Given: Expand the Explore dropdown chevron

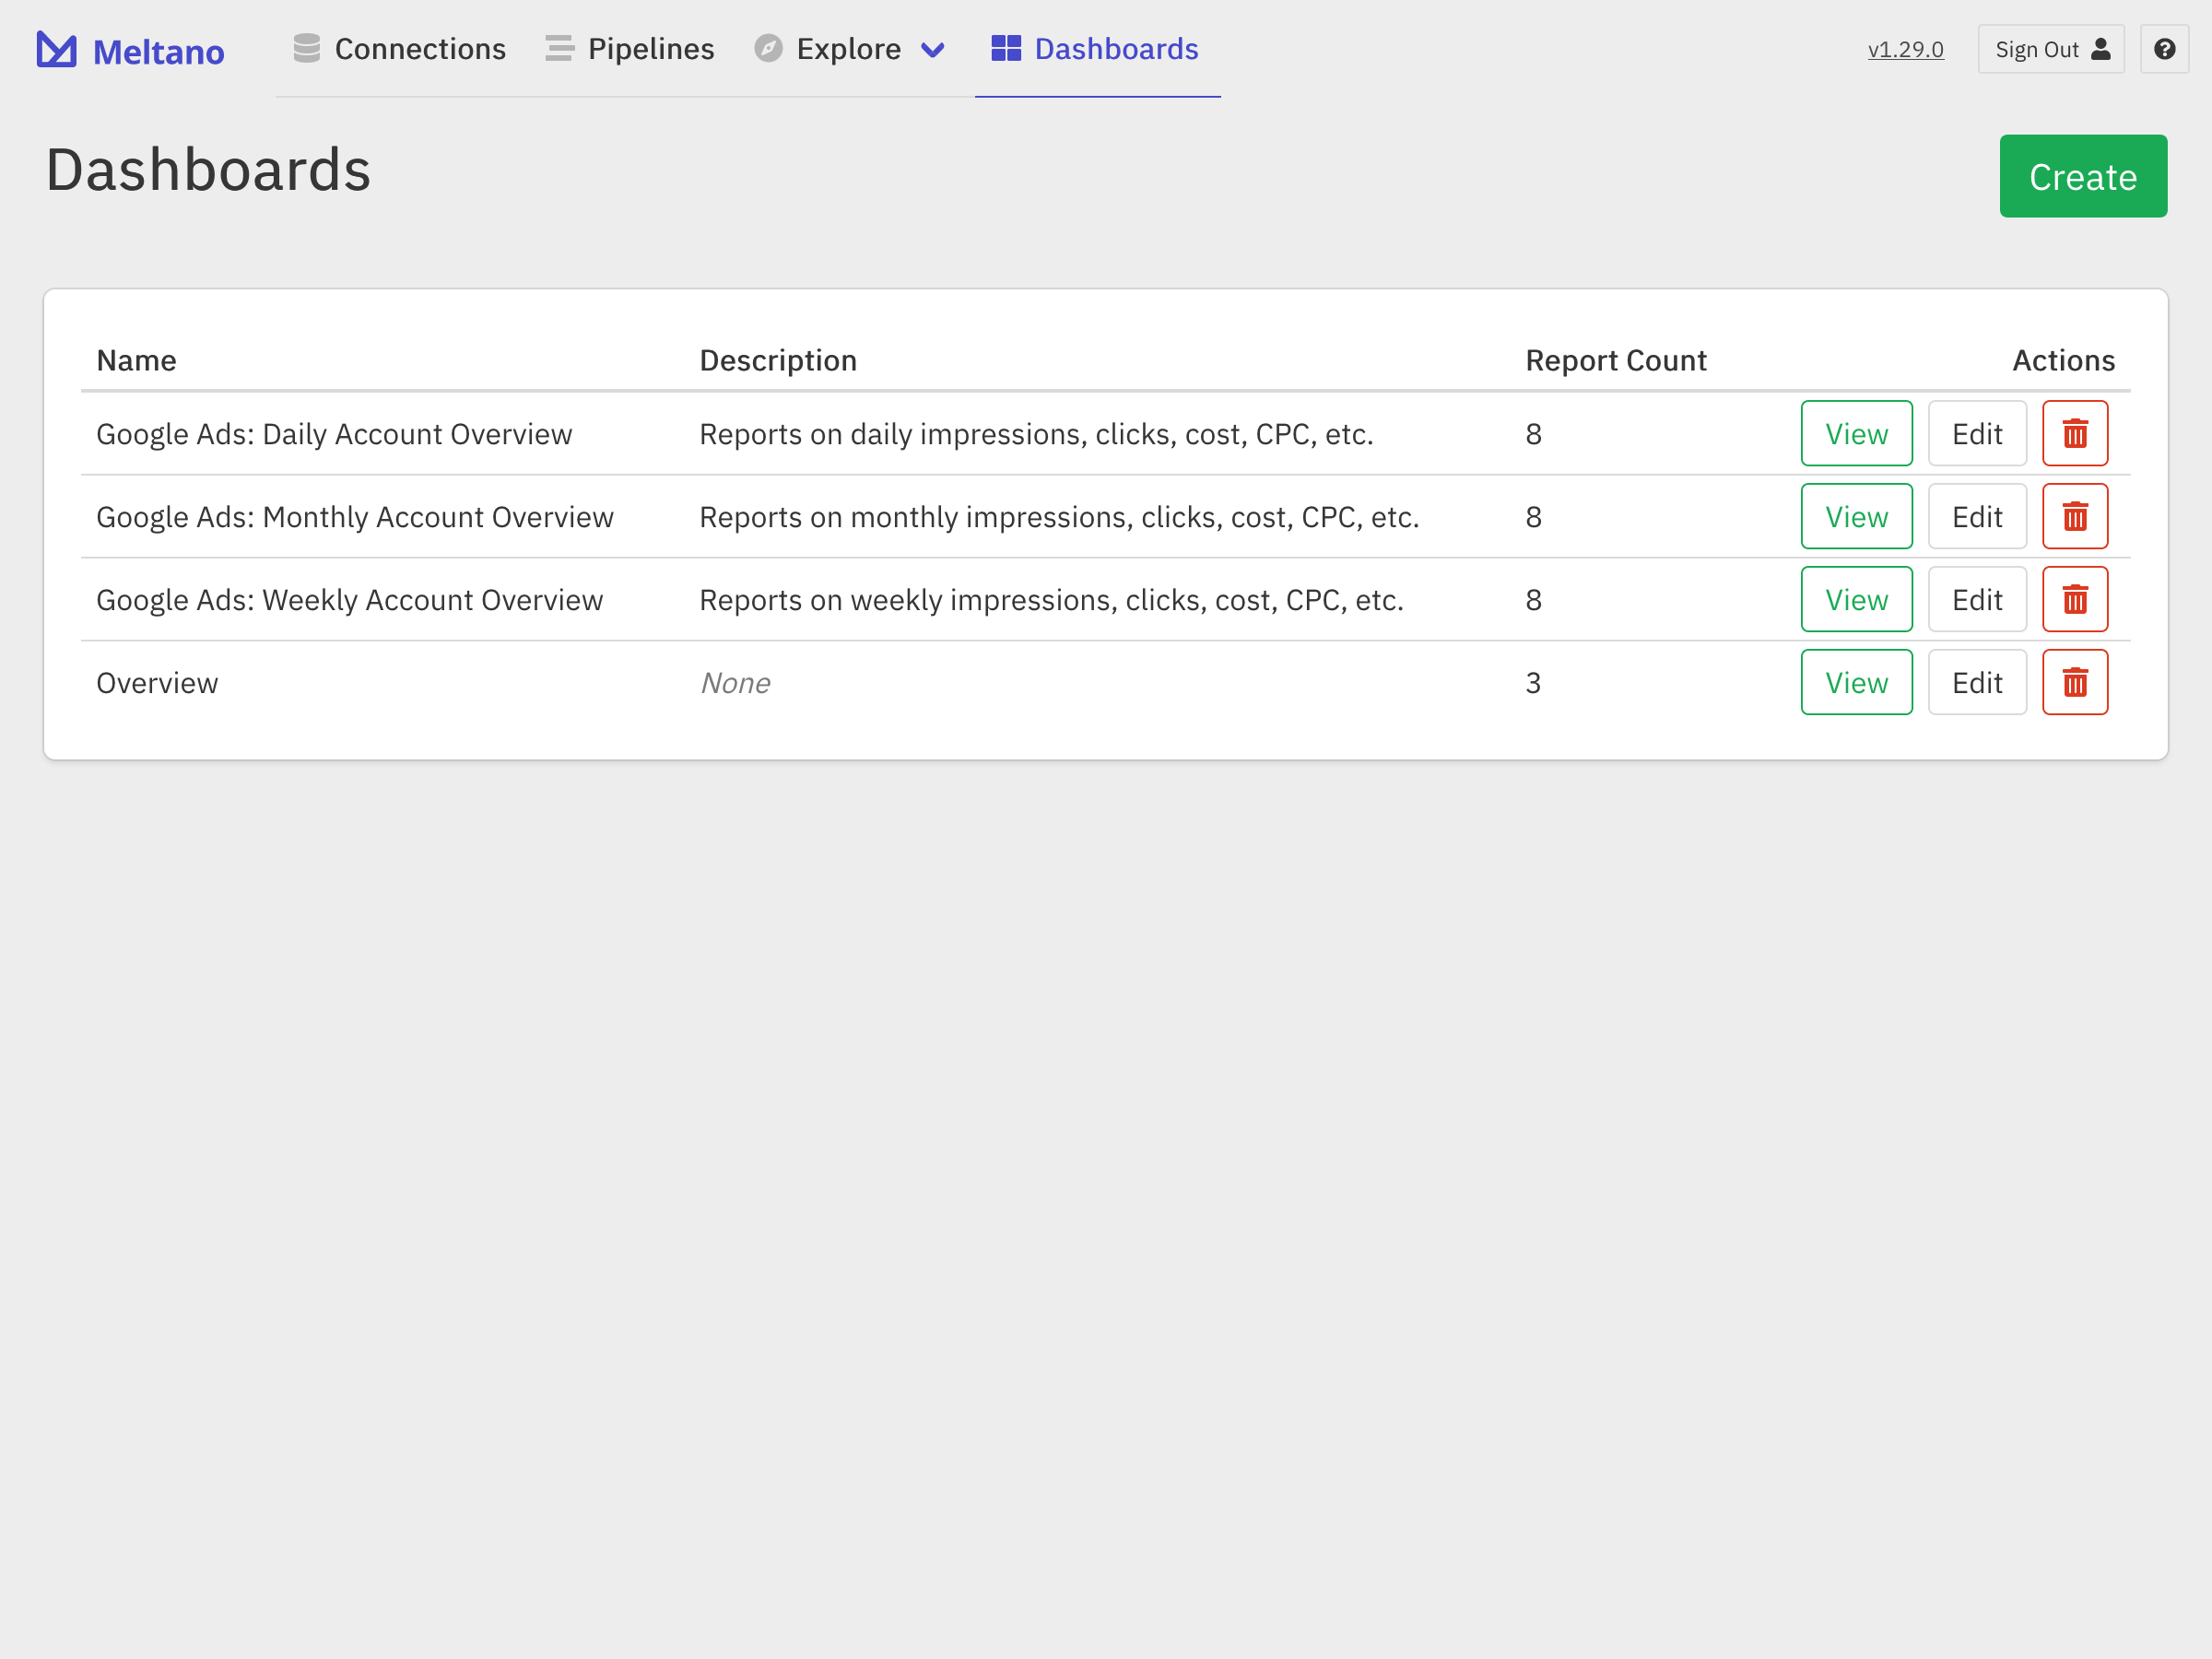Looking at the screenshot, I should pos(933,50).
